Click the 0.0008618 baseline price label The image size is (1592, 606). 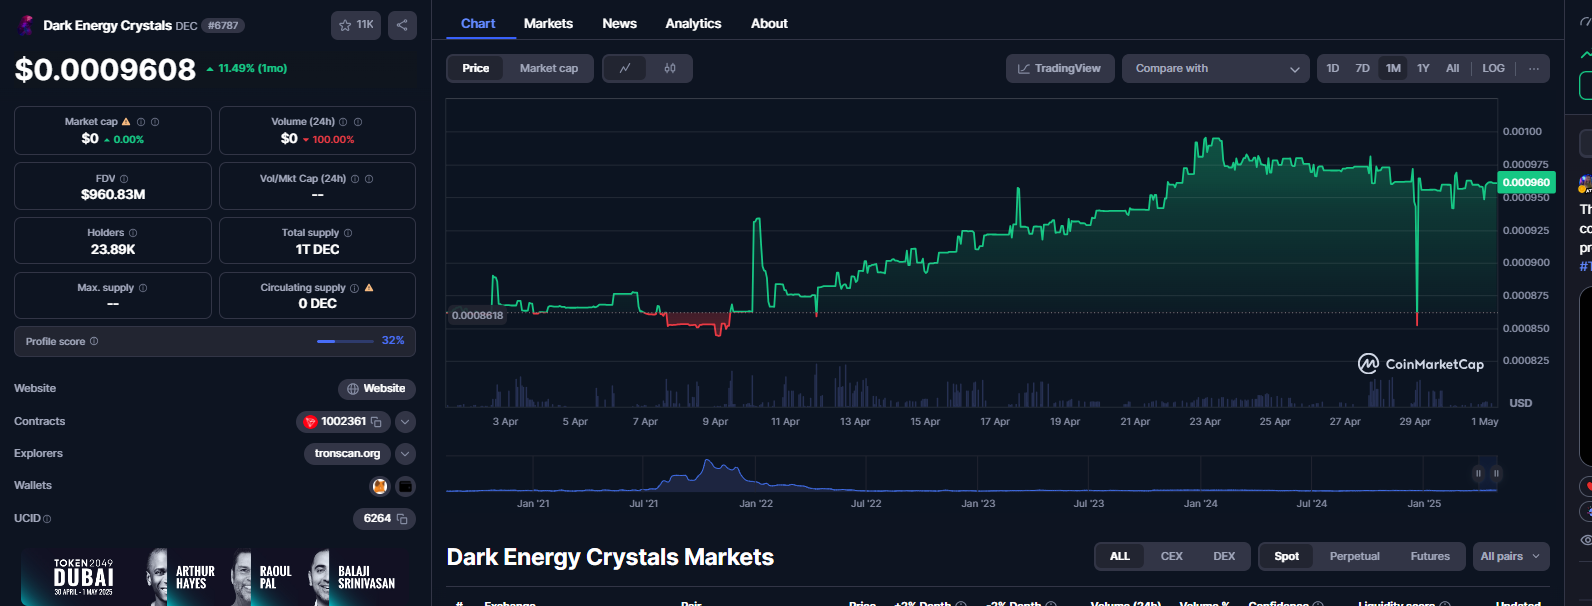(x=477, y=315)
